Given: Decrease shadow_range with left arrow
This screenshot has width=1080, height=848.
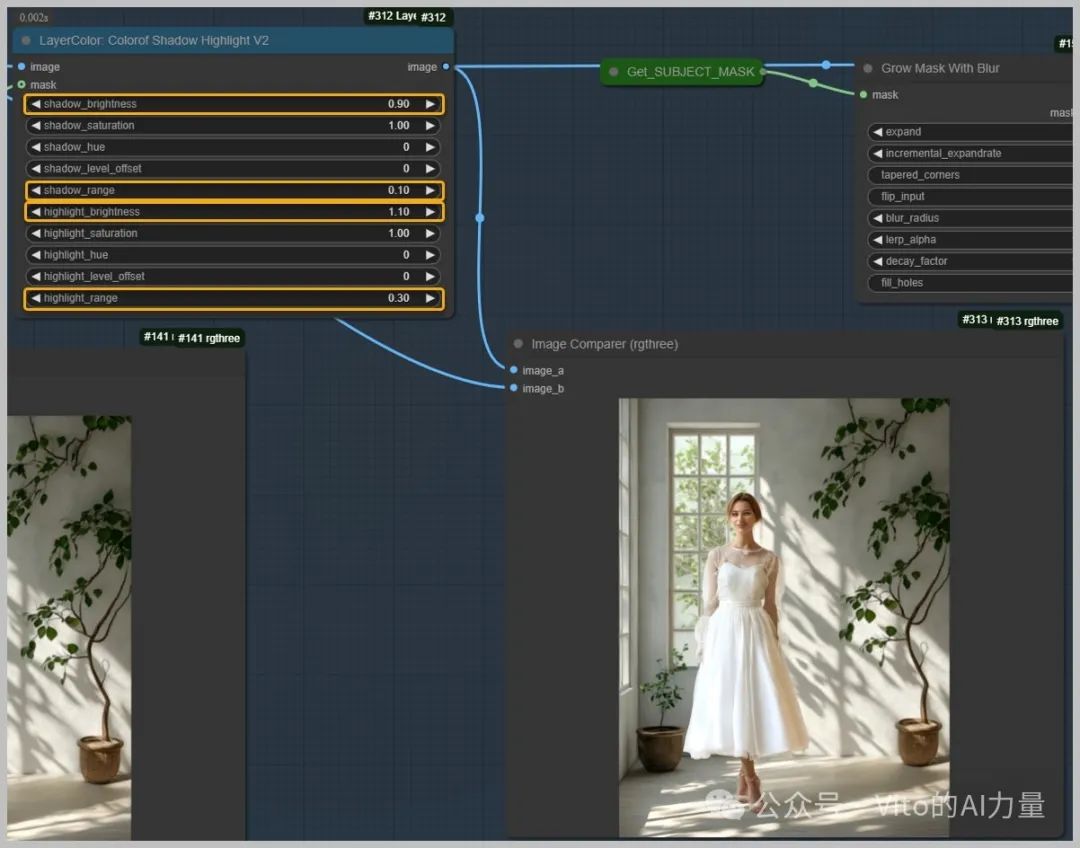Looking at the screenshot, I should (x=36, y=190).
